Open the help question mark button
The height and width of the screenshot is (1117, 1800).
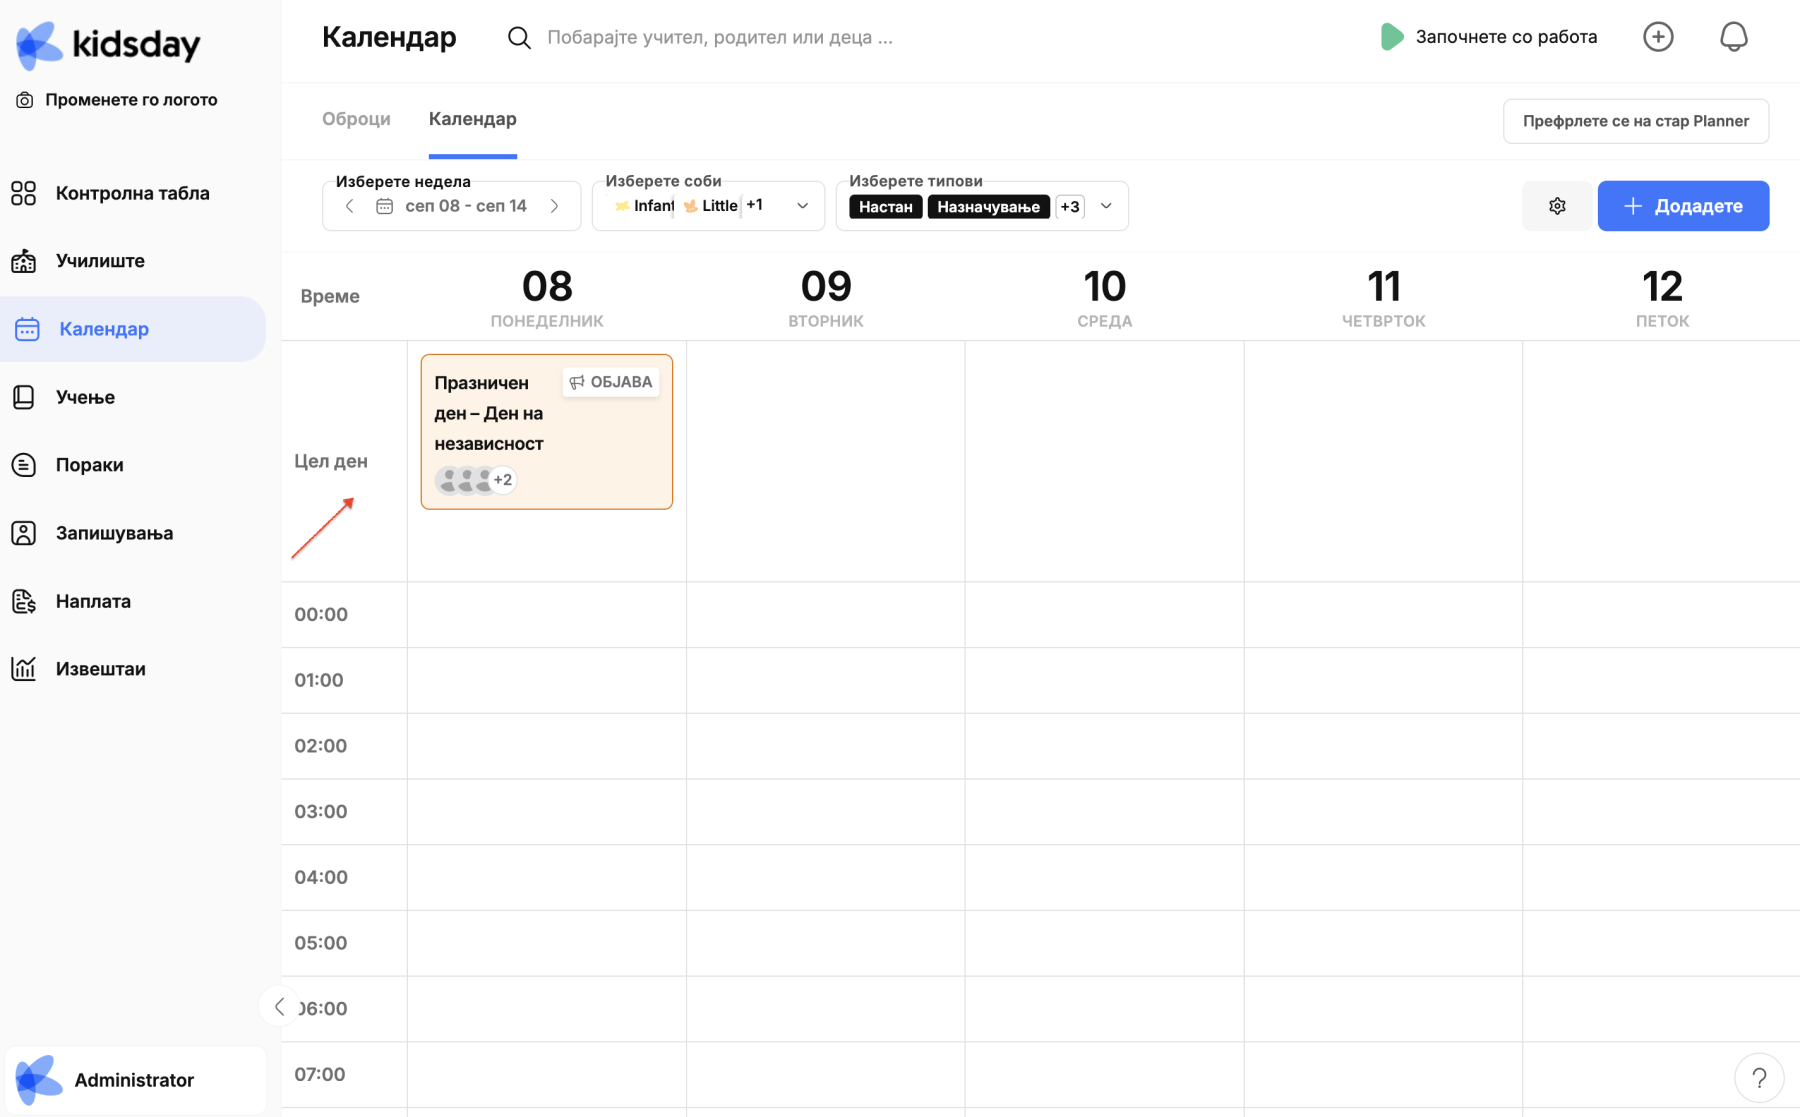1759,1078
